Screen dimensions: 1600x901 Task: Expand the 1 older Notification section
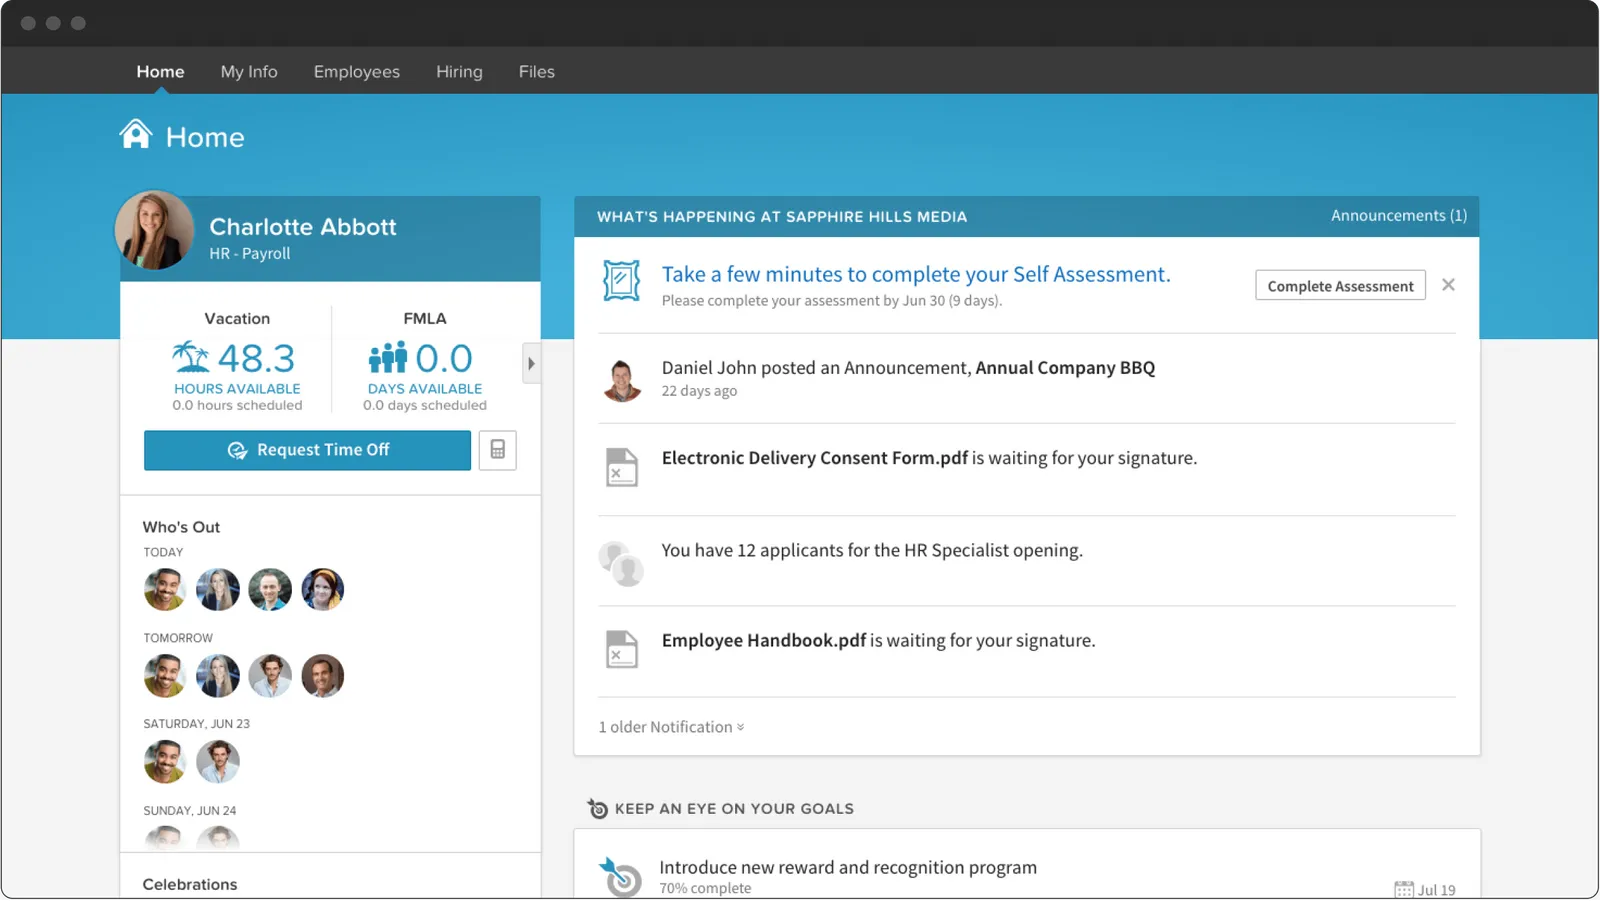(x=670, y=726)
